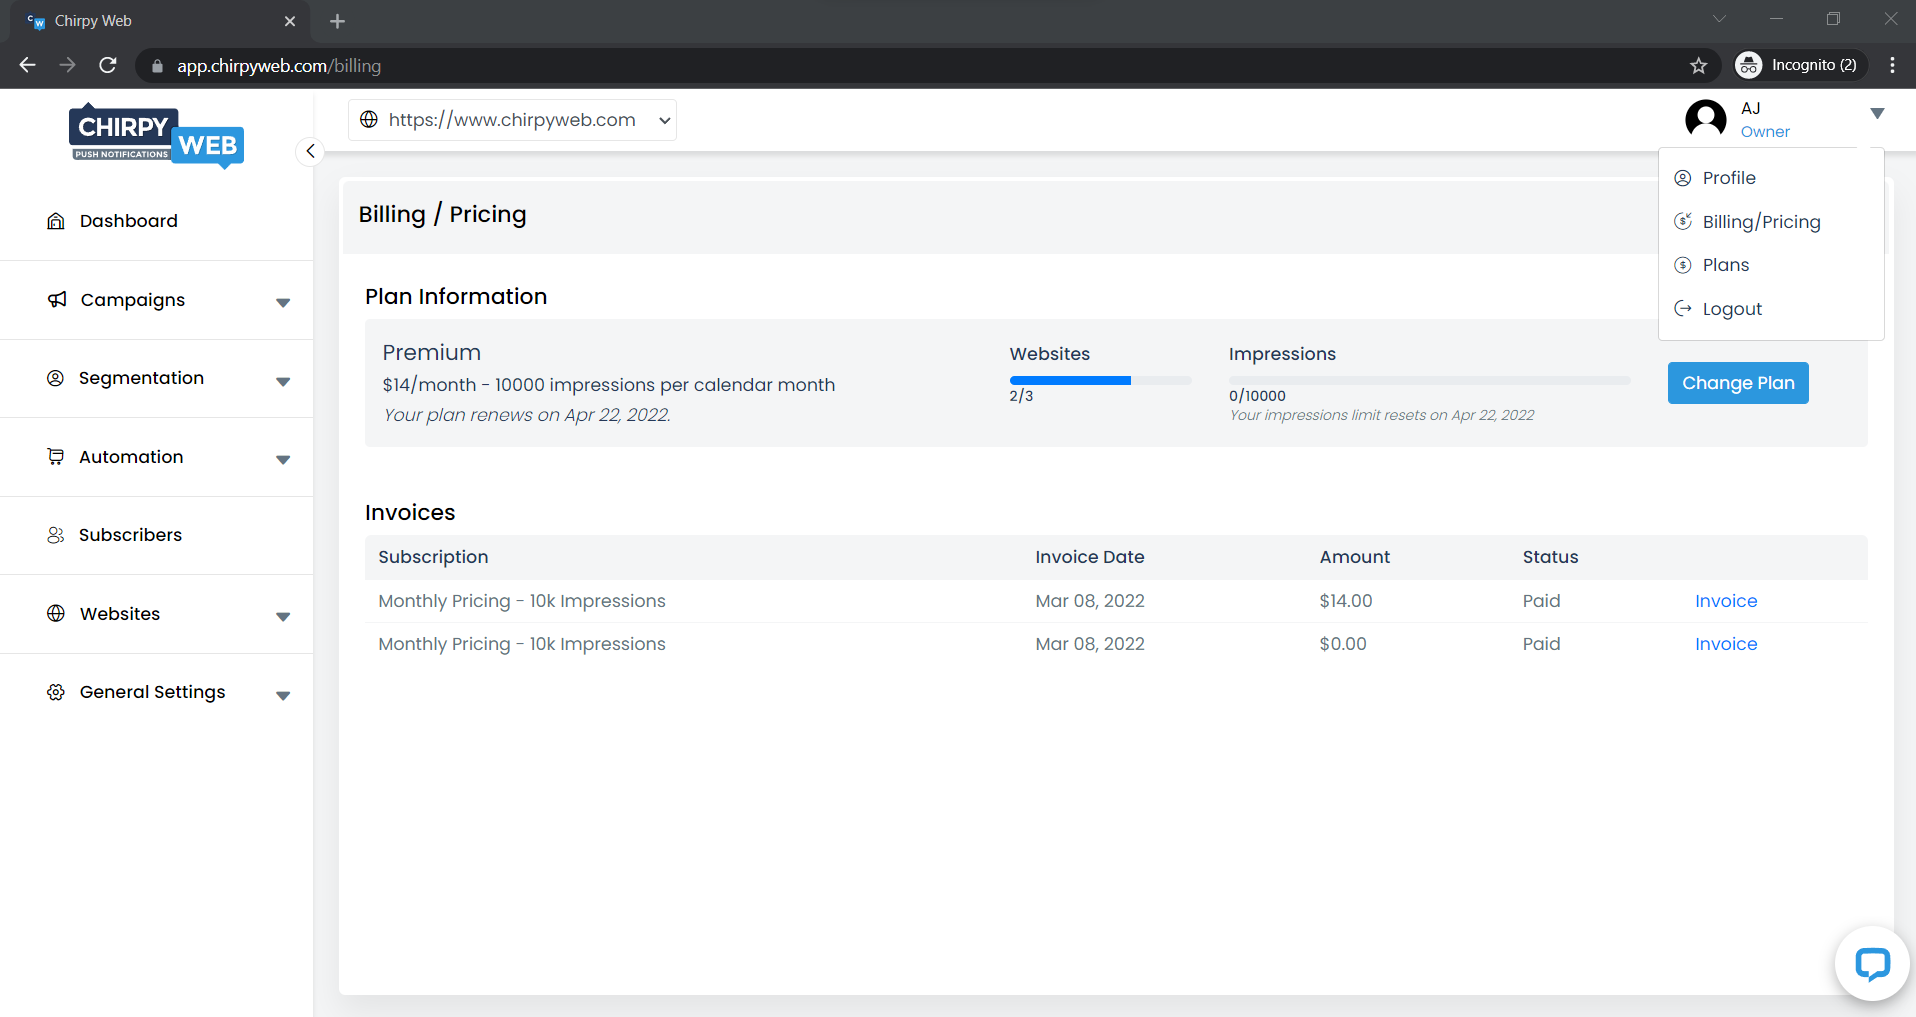This screenshot has width=1916, height=1017.
Task: Click the Websites globe icon in sidebar
Action: 56,613
